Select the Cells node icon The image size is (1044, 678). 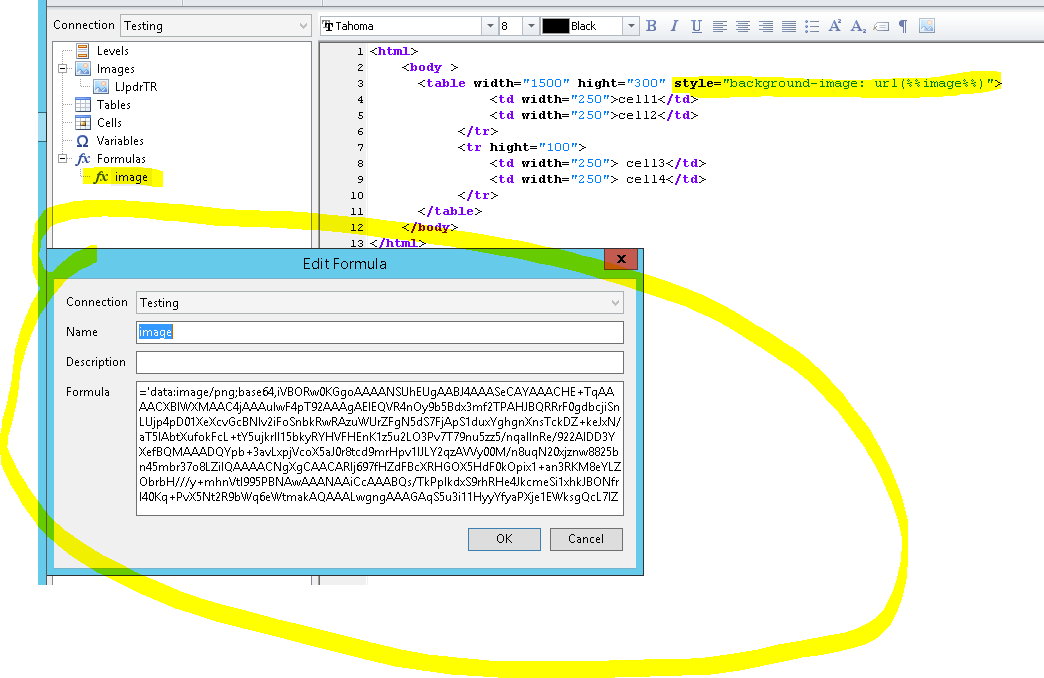[83, 123]
